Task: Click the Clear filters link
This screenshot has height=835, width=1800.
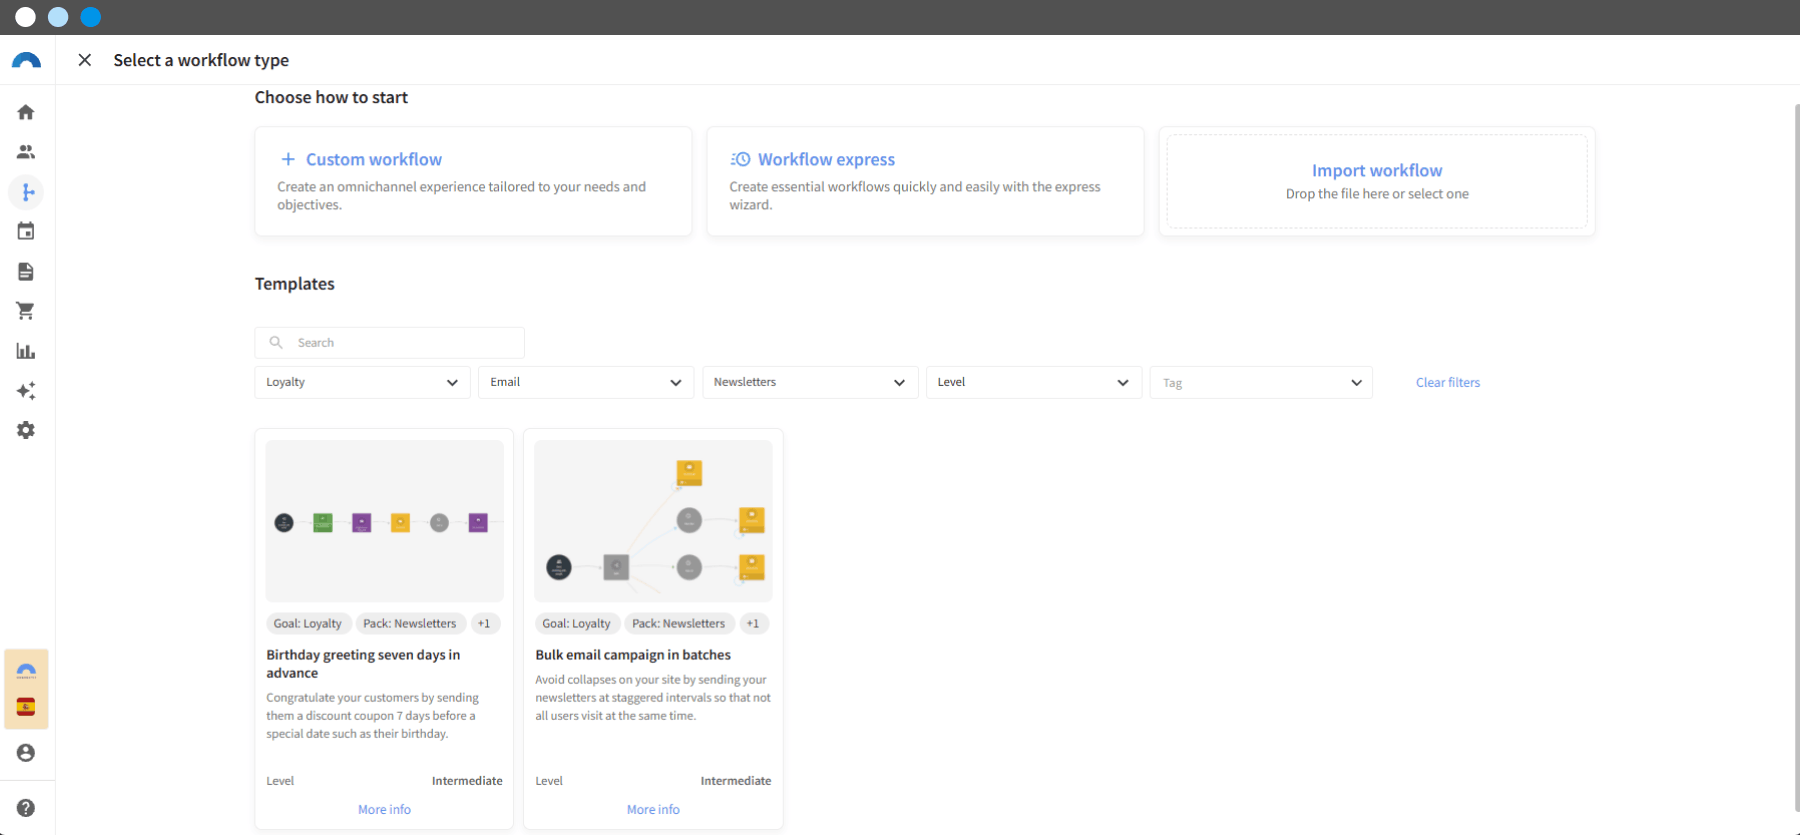Action: pyautogui.click(x=1448, y=382)
